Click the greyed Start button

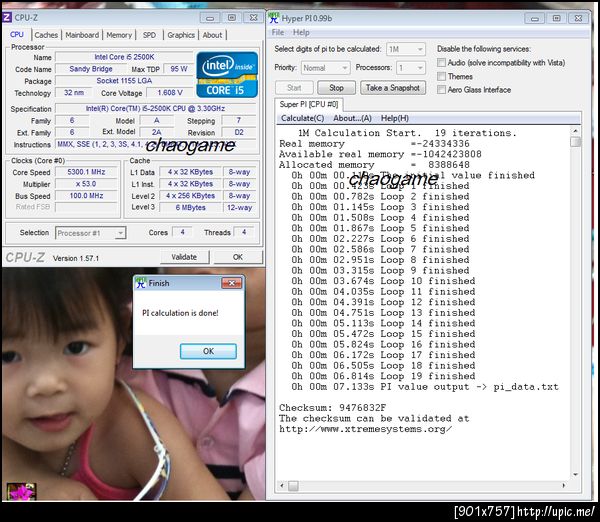(x=294, y=88)
